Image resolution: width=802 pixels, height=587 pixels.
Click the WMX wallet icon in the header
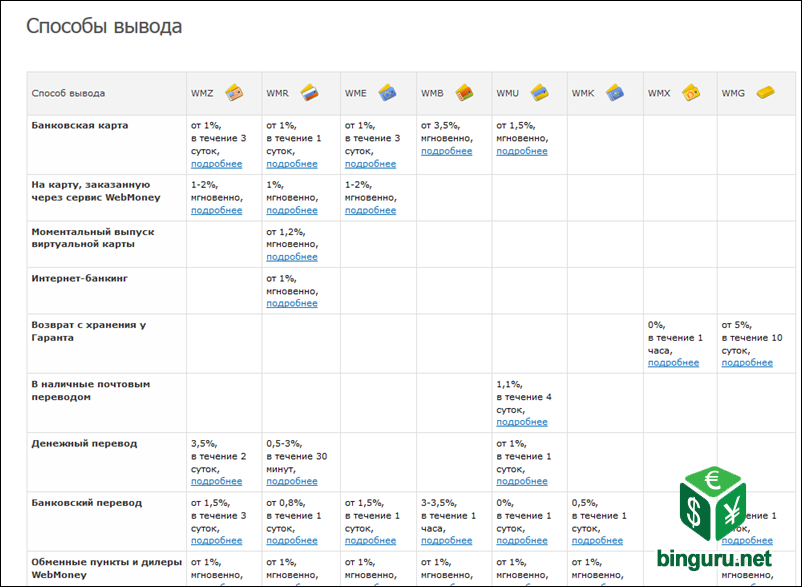690,93
